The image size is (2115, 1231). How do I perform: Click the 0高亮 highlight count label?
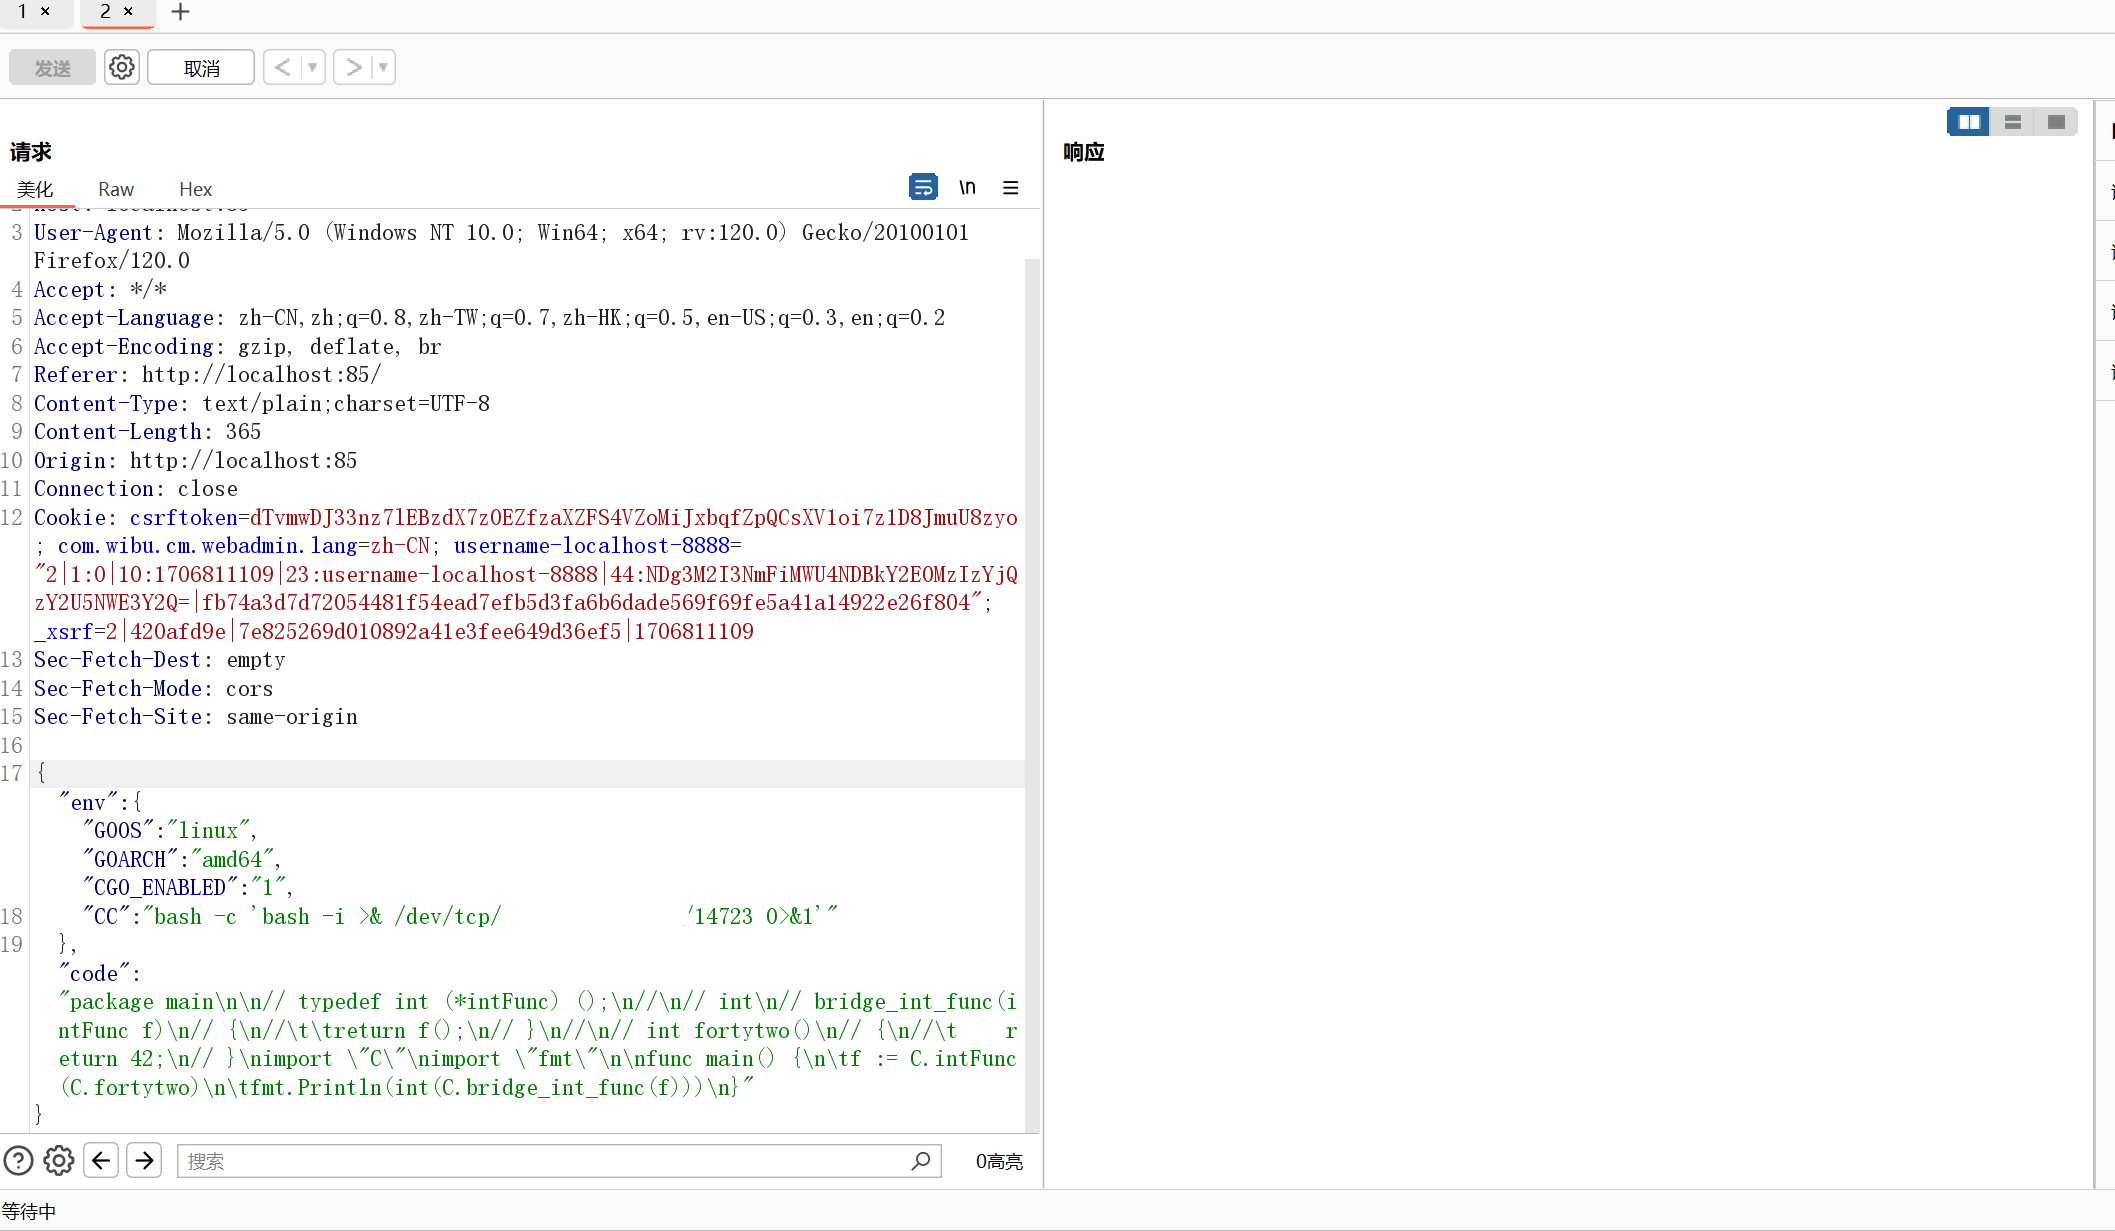(x=999, y=1162)
